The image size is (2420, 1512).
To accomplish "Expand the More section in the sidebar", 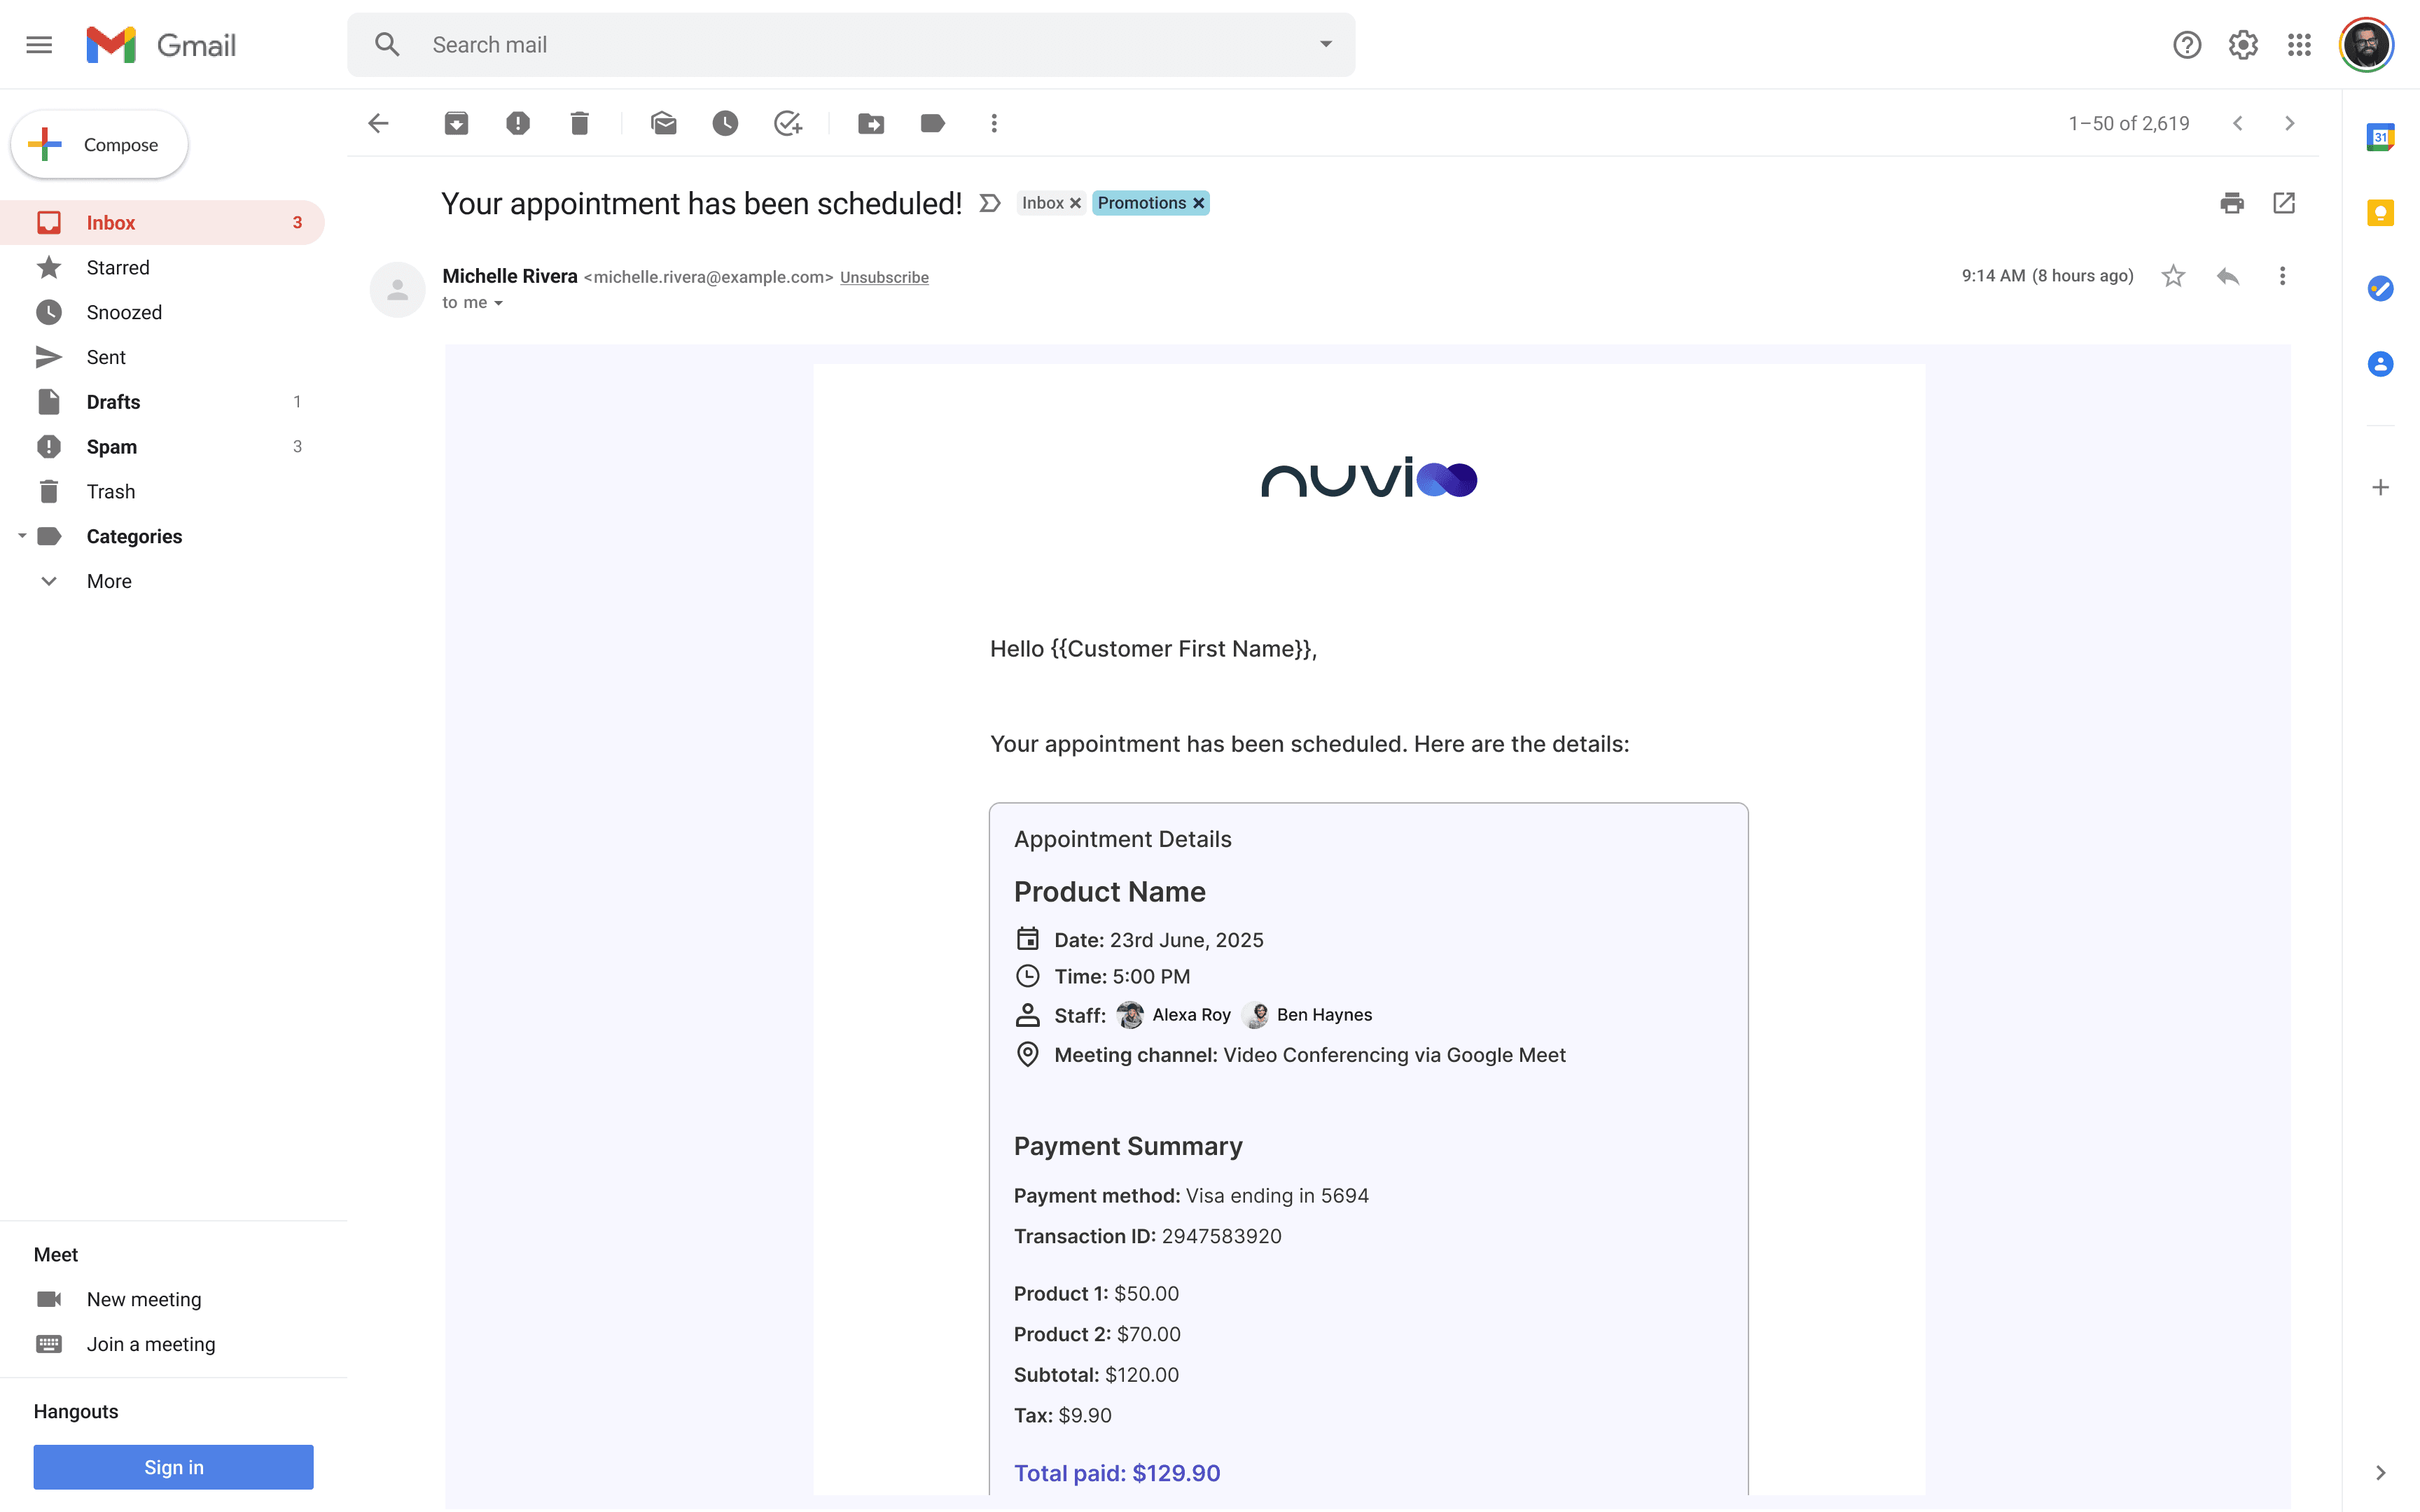I will [108, 581].
